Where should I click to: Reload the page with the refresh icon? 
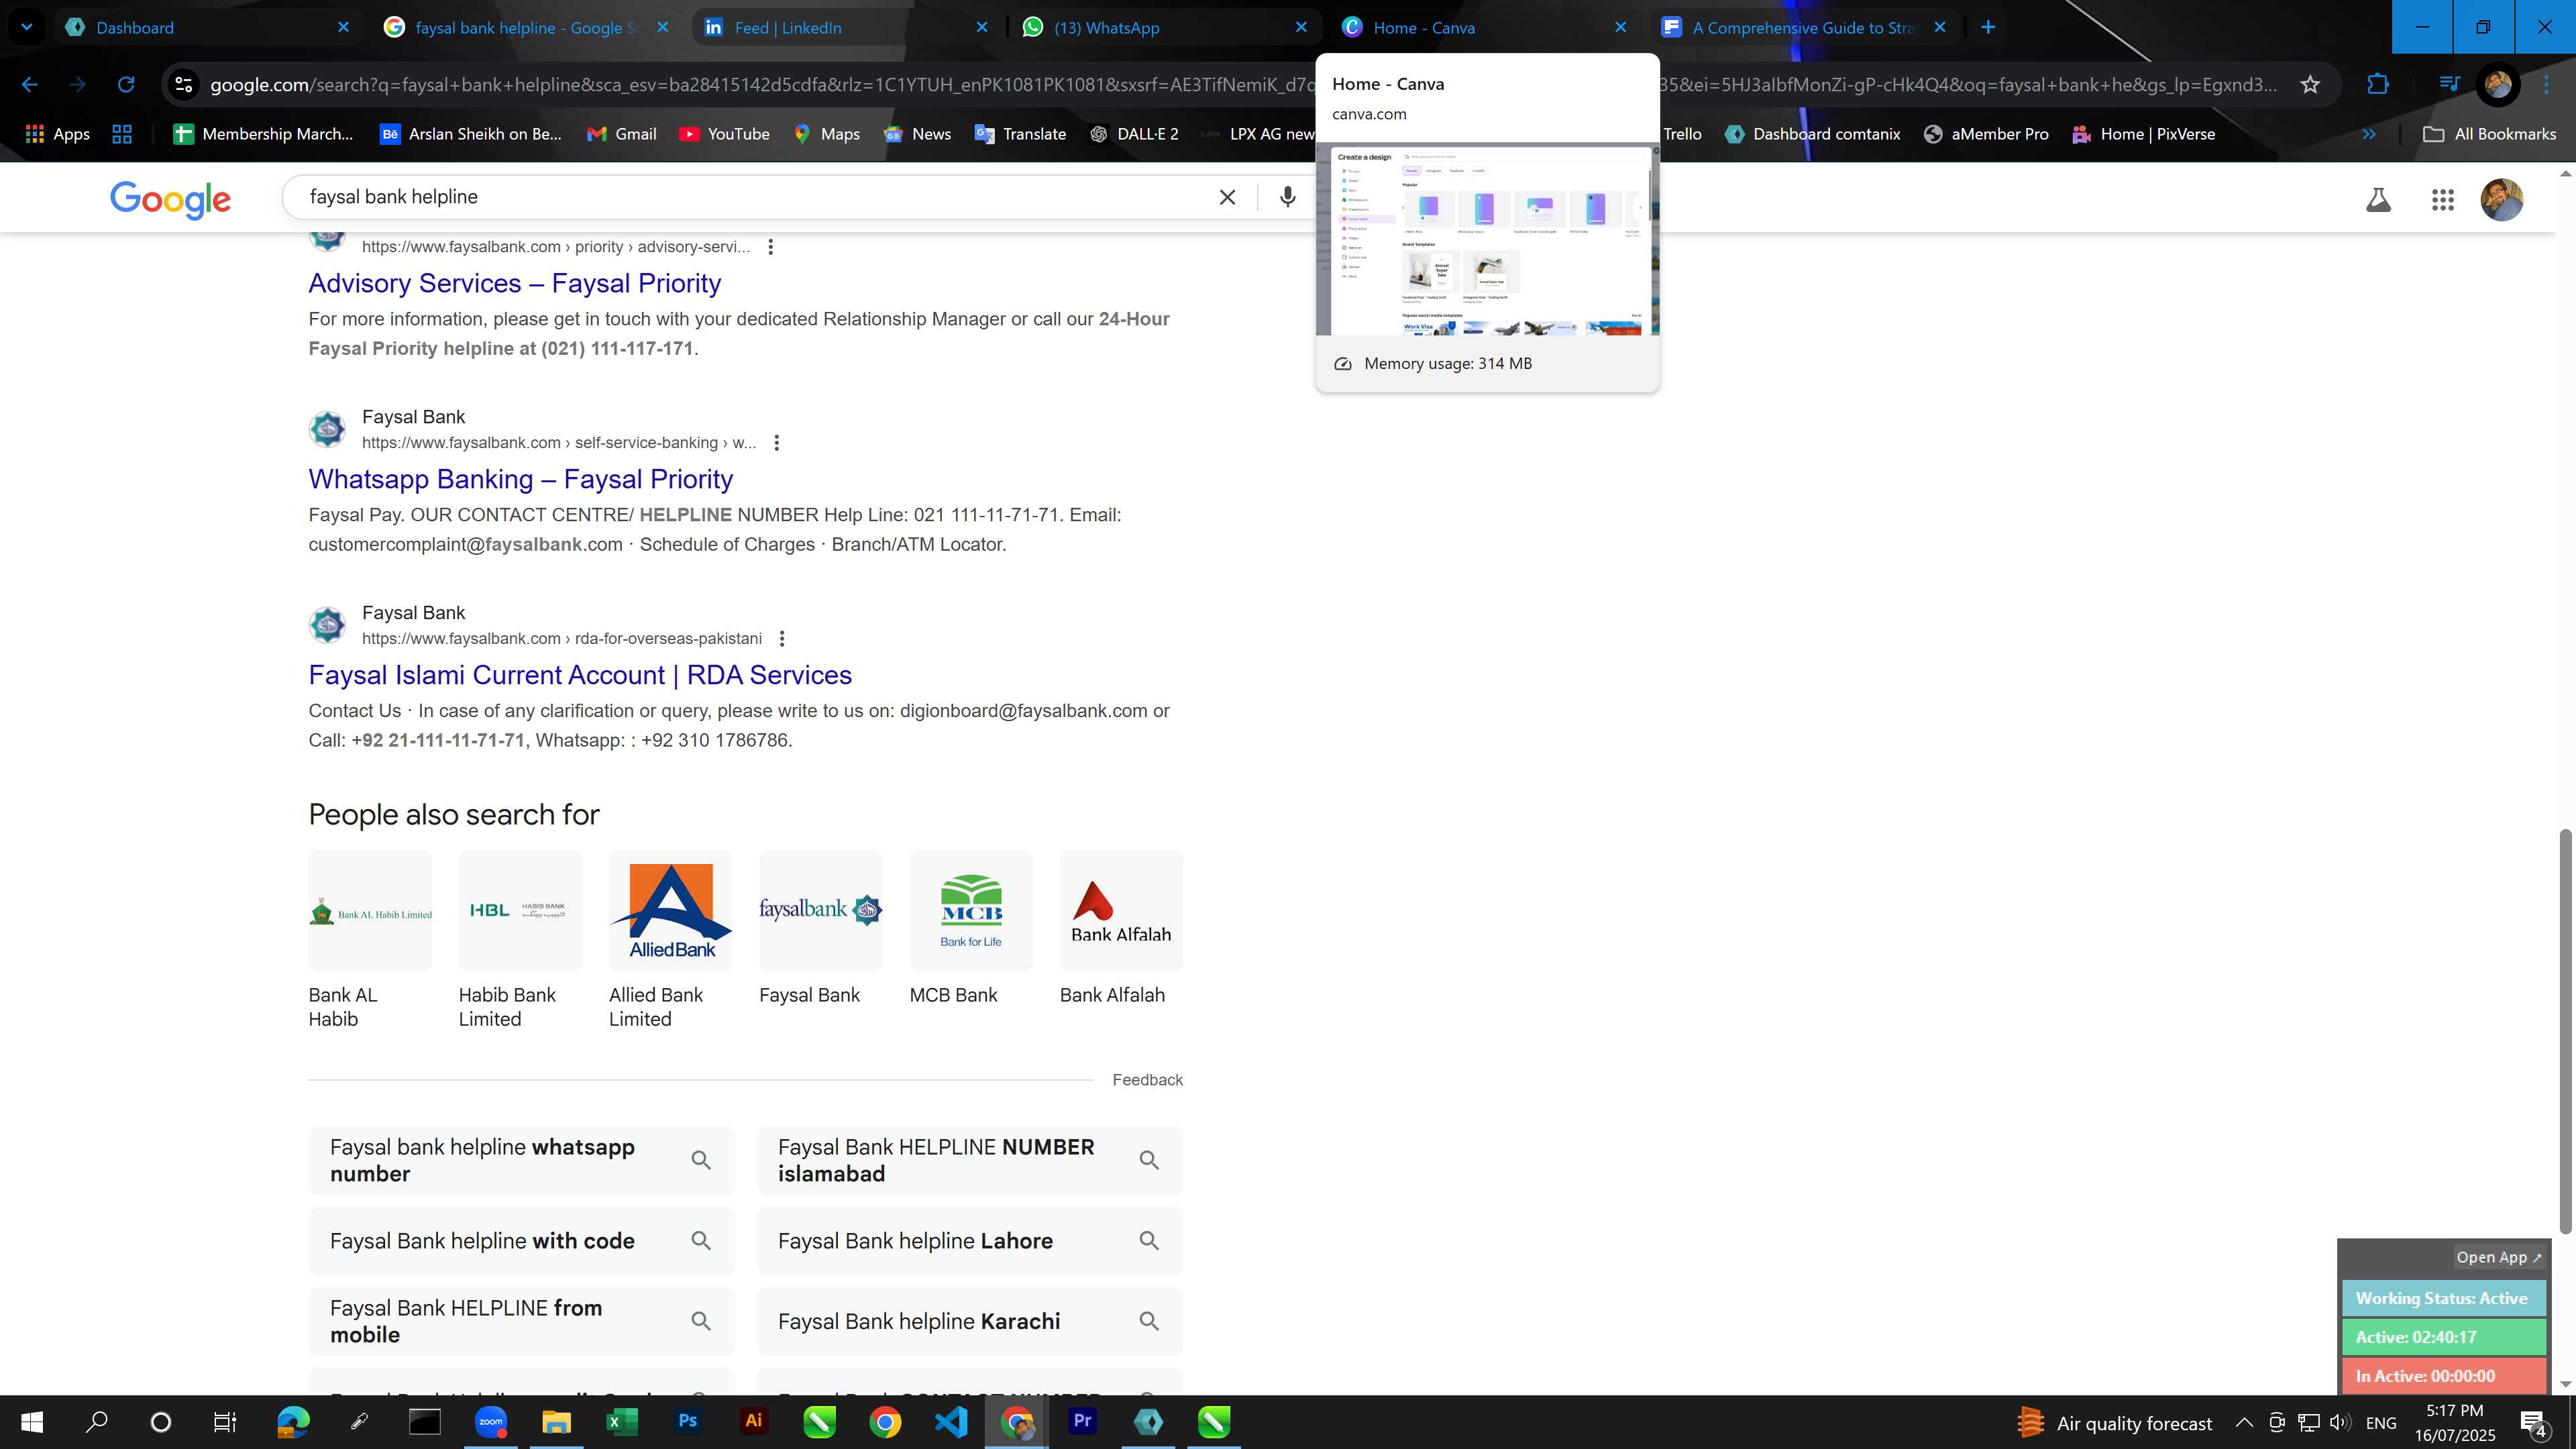pyautogui.click(x=126, y=85)
